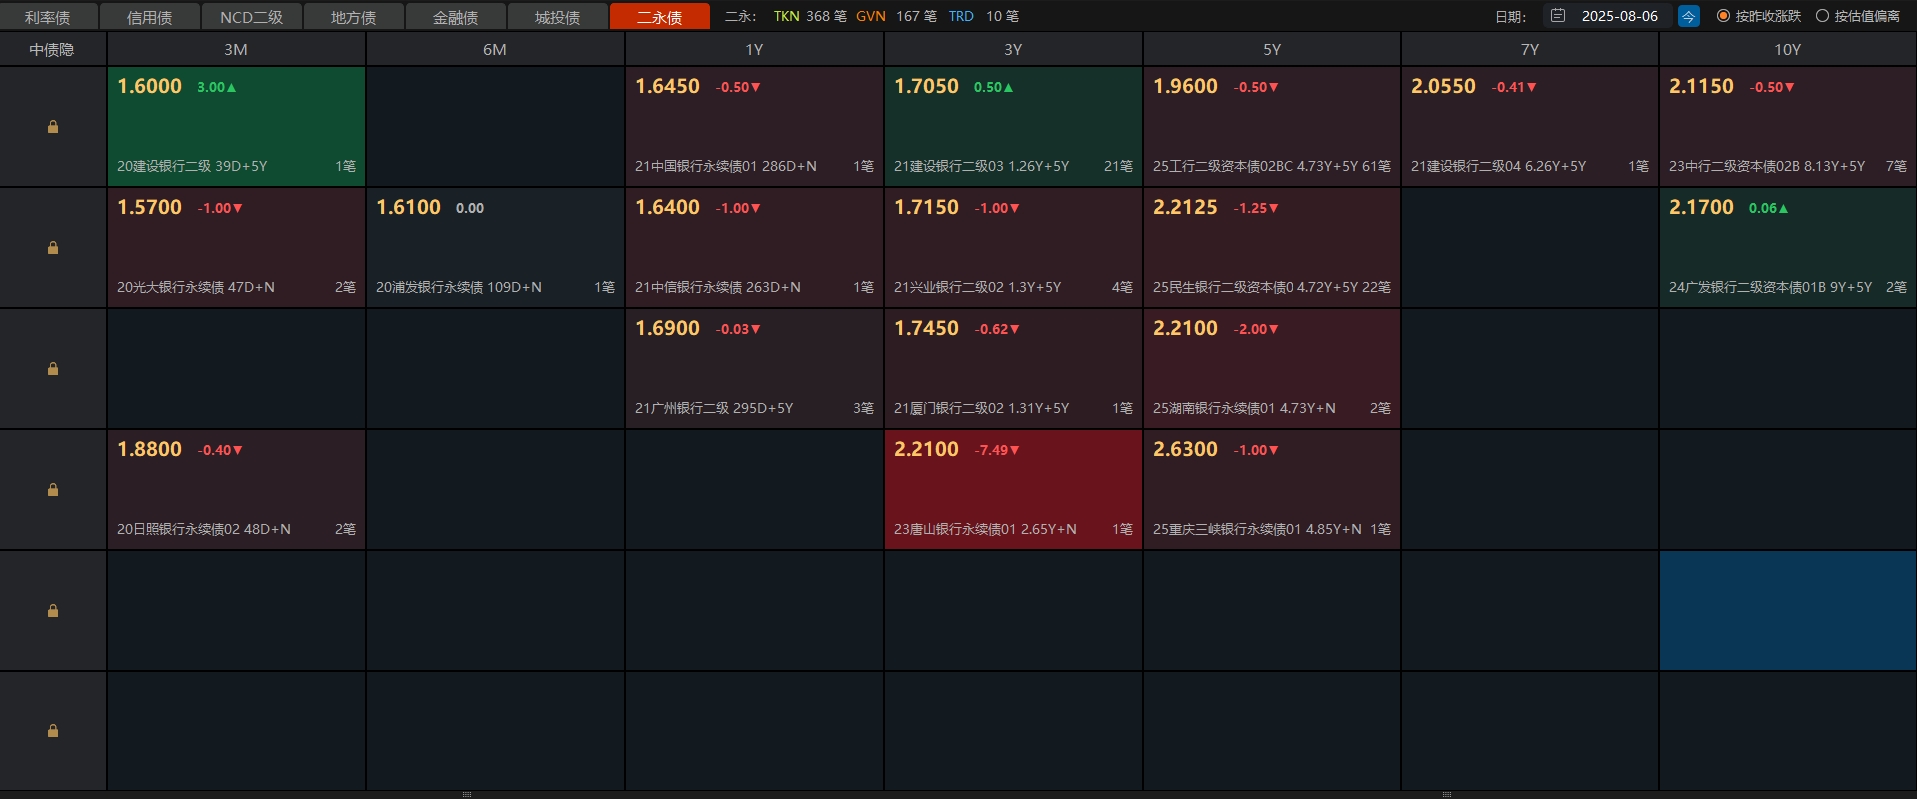Click the 7Y column header
1917x799 pixels.
[1530, 49]
